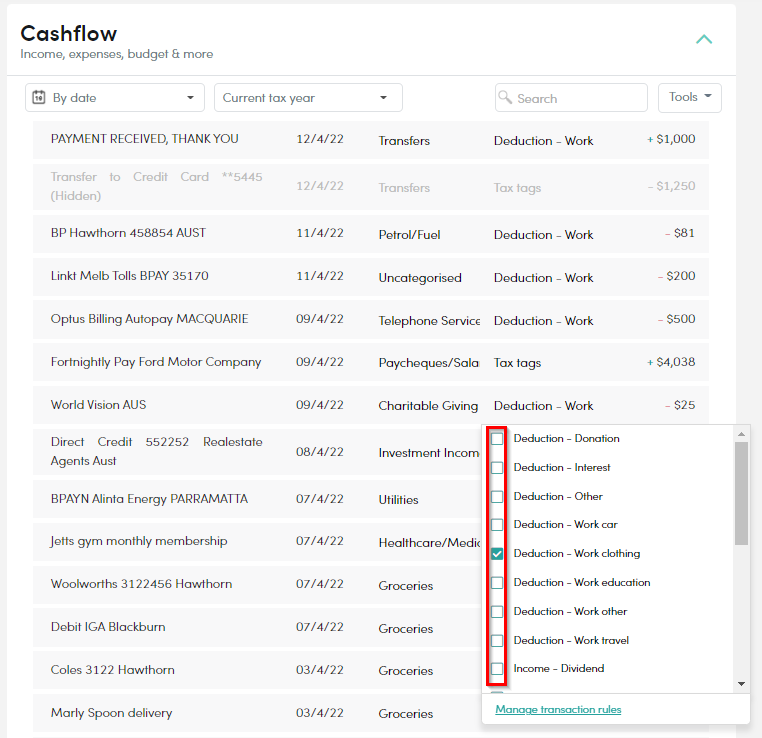Change Telephone Services category on Optus row
762x738 pixels.
tap(429, 321)
